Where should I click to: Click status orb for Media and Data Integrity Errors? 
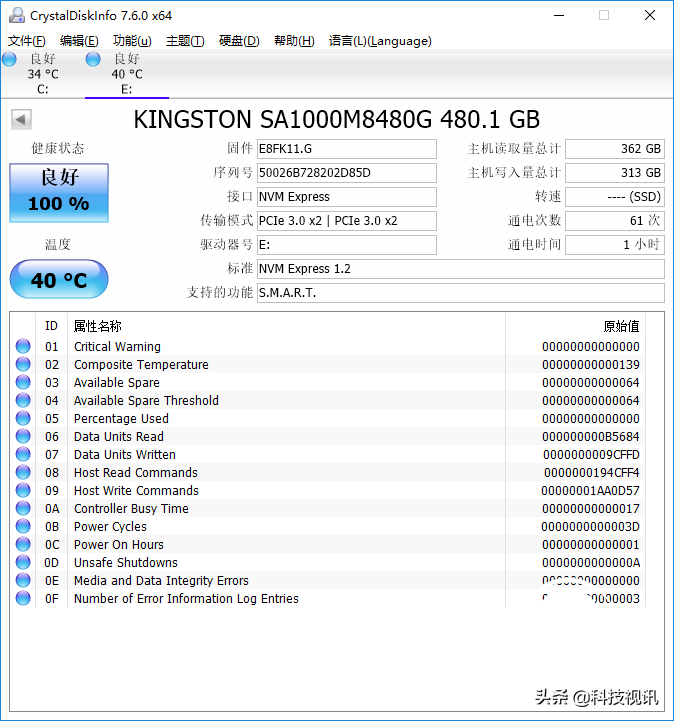click(23, 580)
